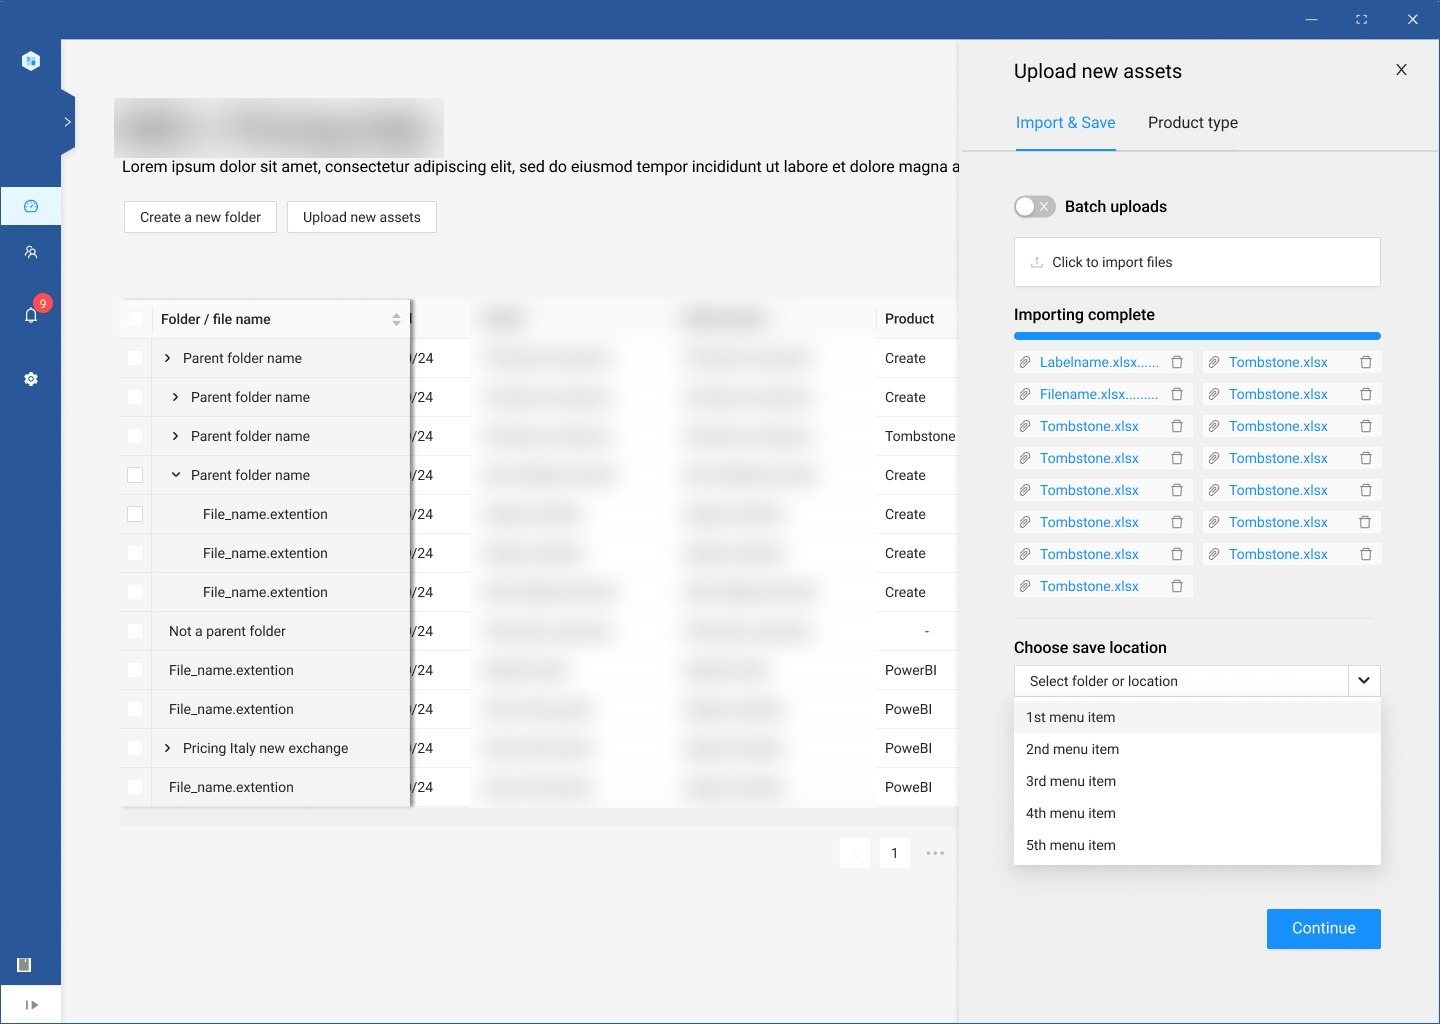Screen dimensions: 1440x1024
Task: Open the dashboard icon in sidebar
Action: [31, 206]
